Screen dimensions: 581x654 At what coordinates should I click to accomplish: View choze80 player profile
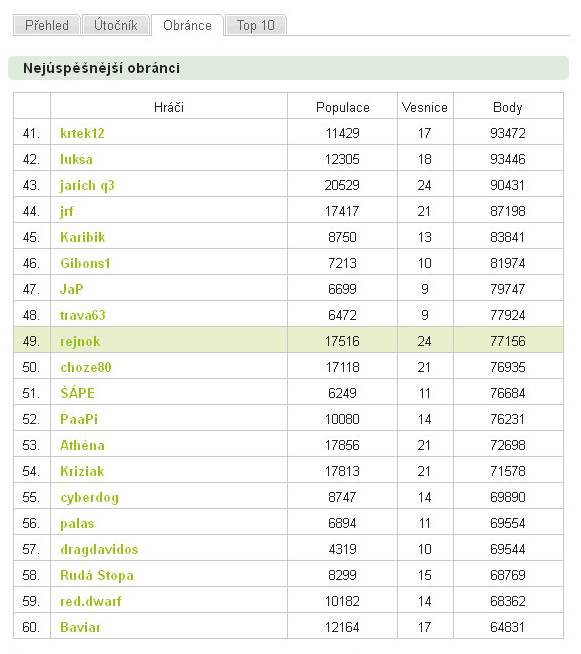86,367
